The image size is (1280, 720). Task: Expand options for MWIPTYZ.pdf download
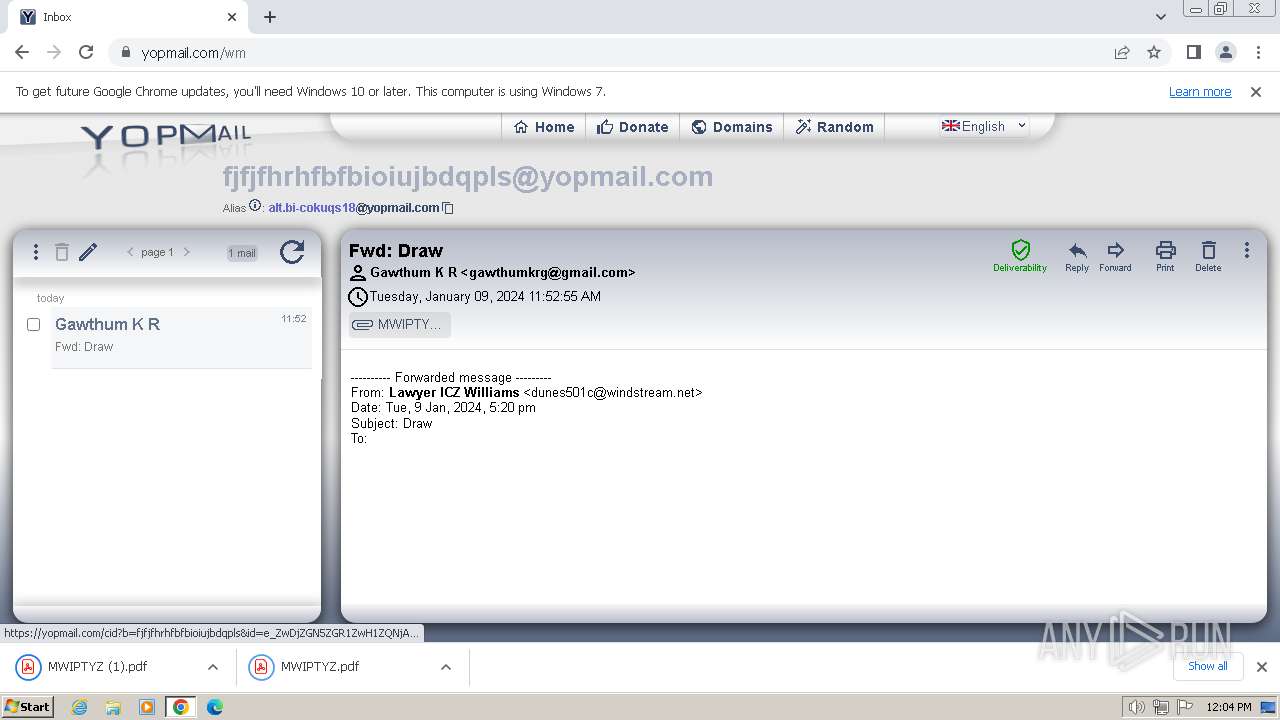click(446, 667)
